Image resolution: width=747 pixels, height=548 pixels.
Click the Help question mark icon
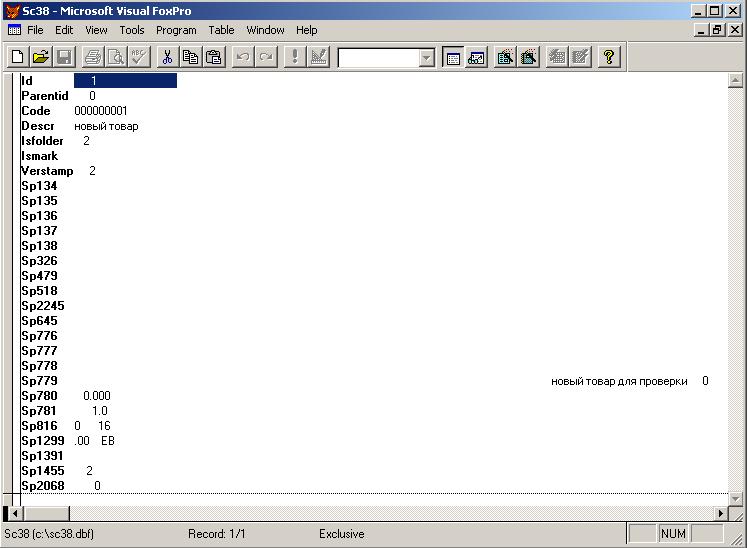click(608, 57)
